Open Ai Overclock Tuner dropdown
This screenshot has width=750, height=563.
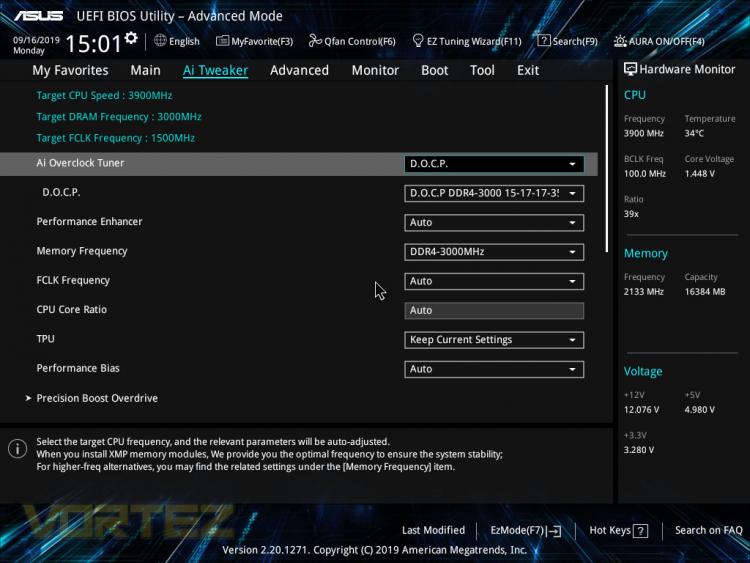pos(494,164)
